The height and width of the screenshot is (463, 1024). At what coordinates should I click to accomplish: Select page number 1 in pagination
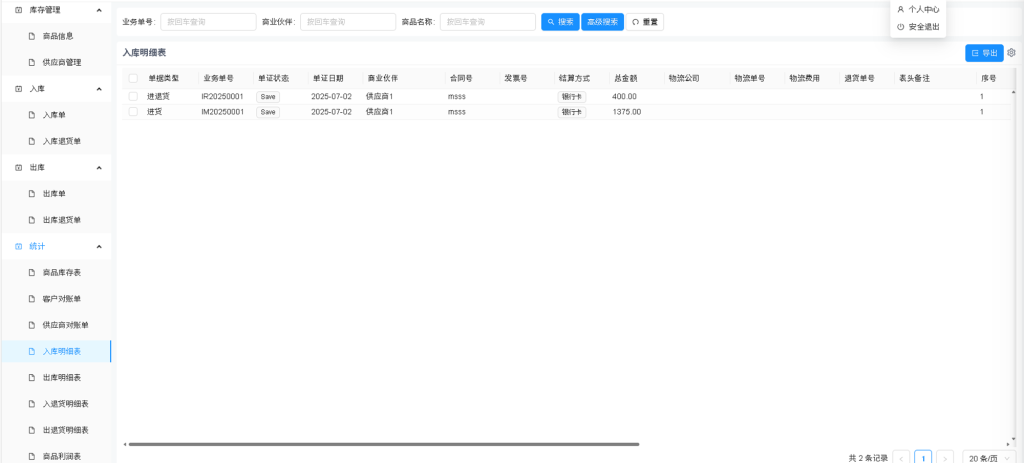click(x=923, y=458)
